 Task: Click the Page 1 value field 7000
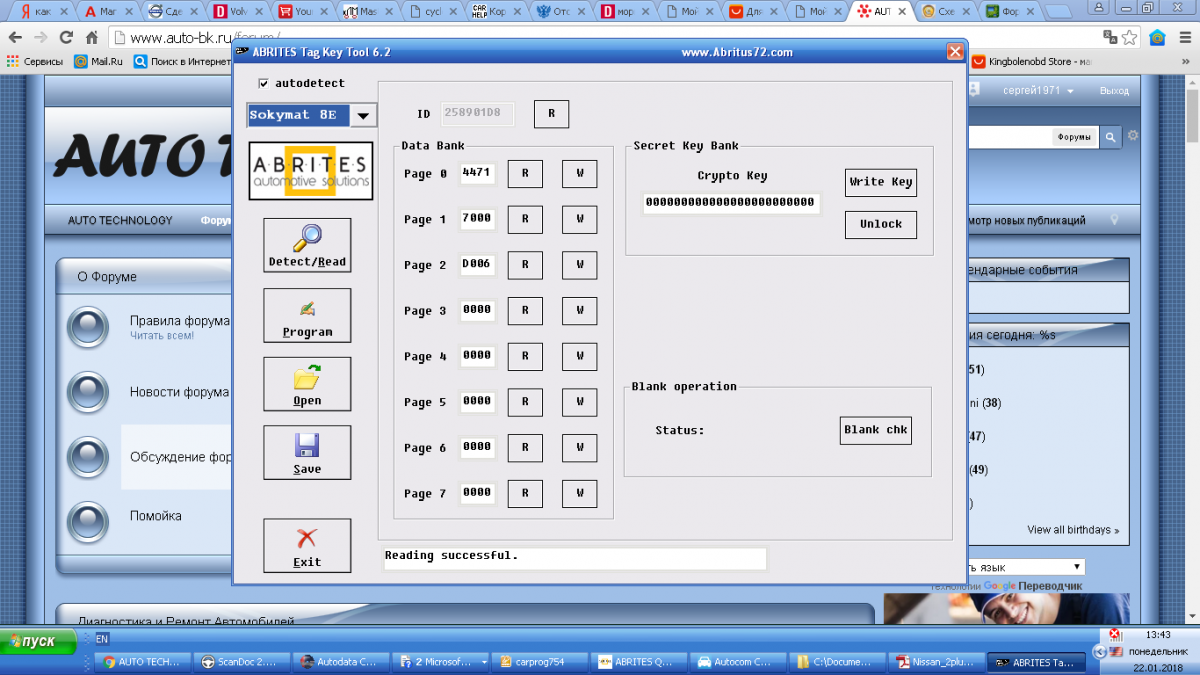477,219
